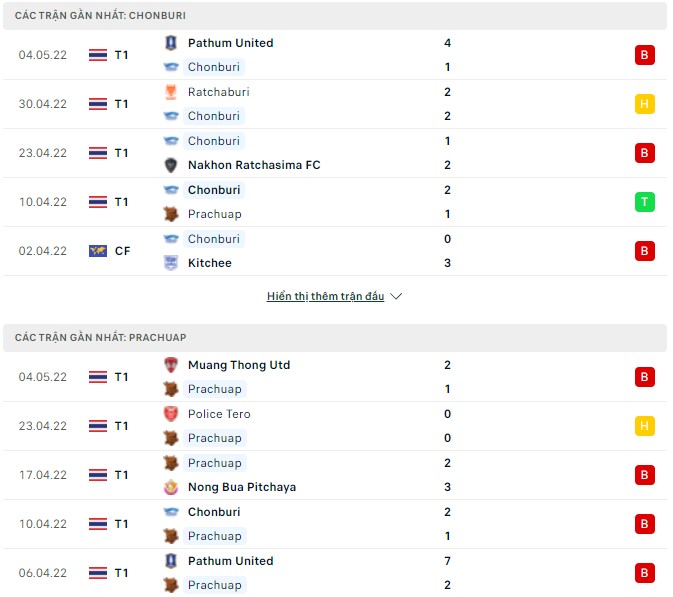The height and width of the screenshot is (597, 673).
Task: Click the Muang Thong Utd crest
Action: pos(170,365)
